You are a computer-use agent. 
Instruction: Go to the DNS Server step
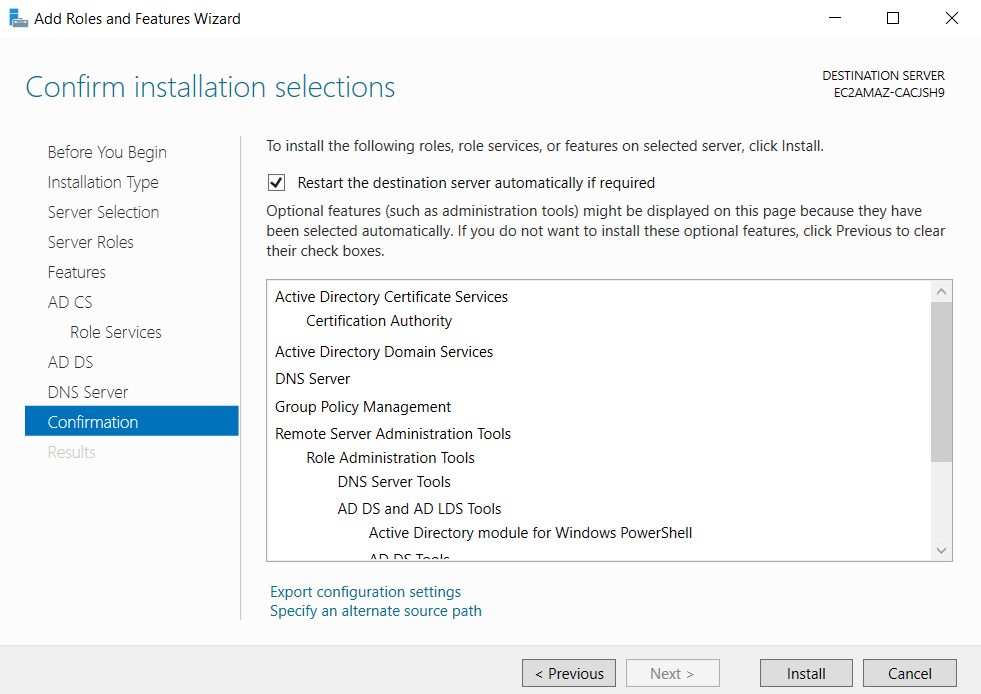tap(88, 392)
